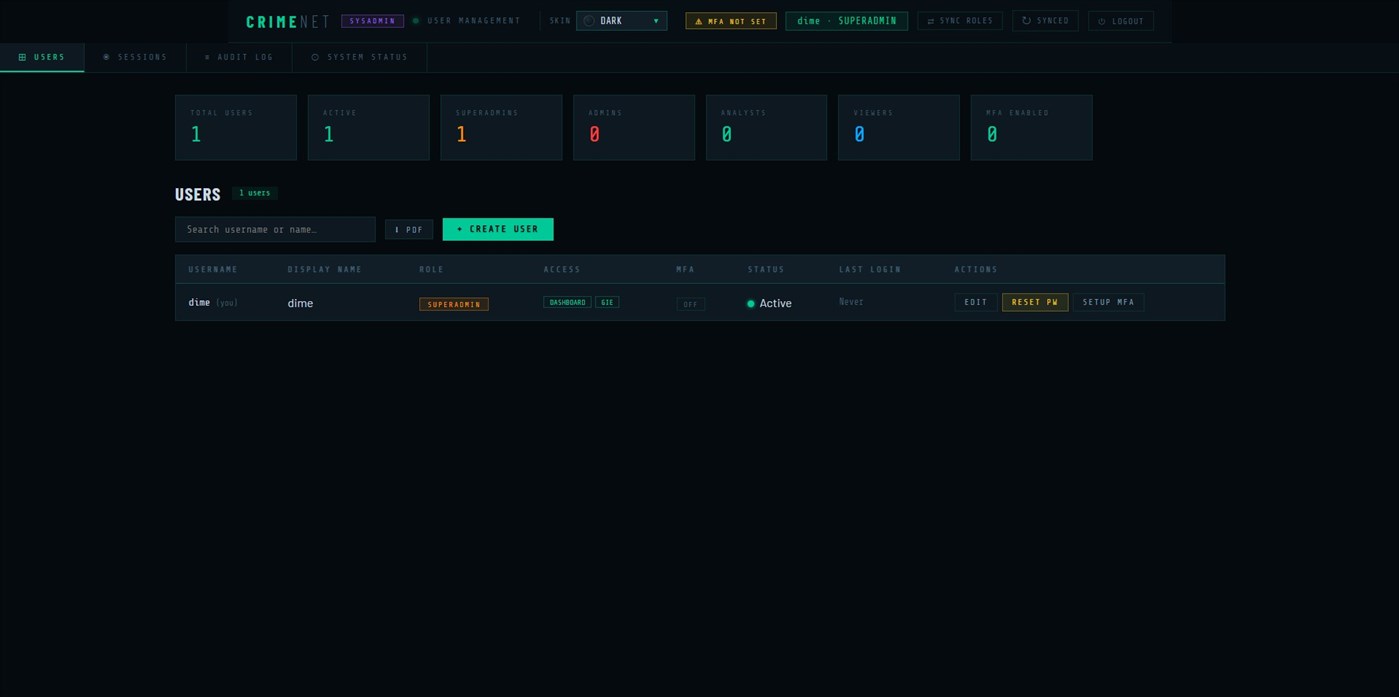Click the display name 'dime' cell
The image size is (1399, 697).
coord(300,303)
